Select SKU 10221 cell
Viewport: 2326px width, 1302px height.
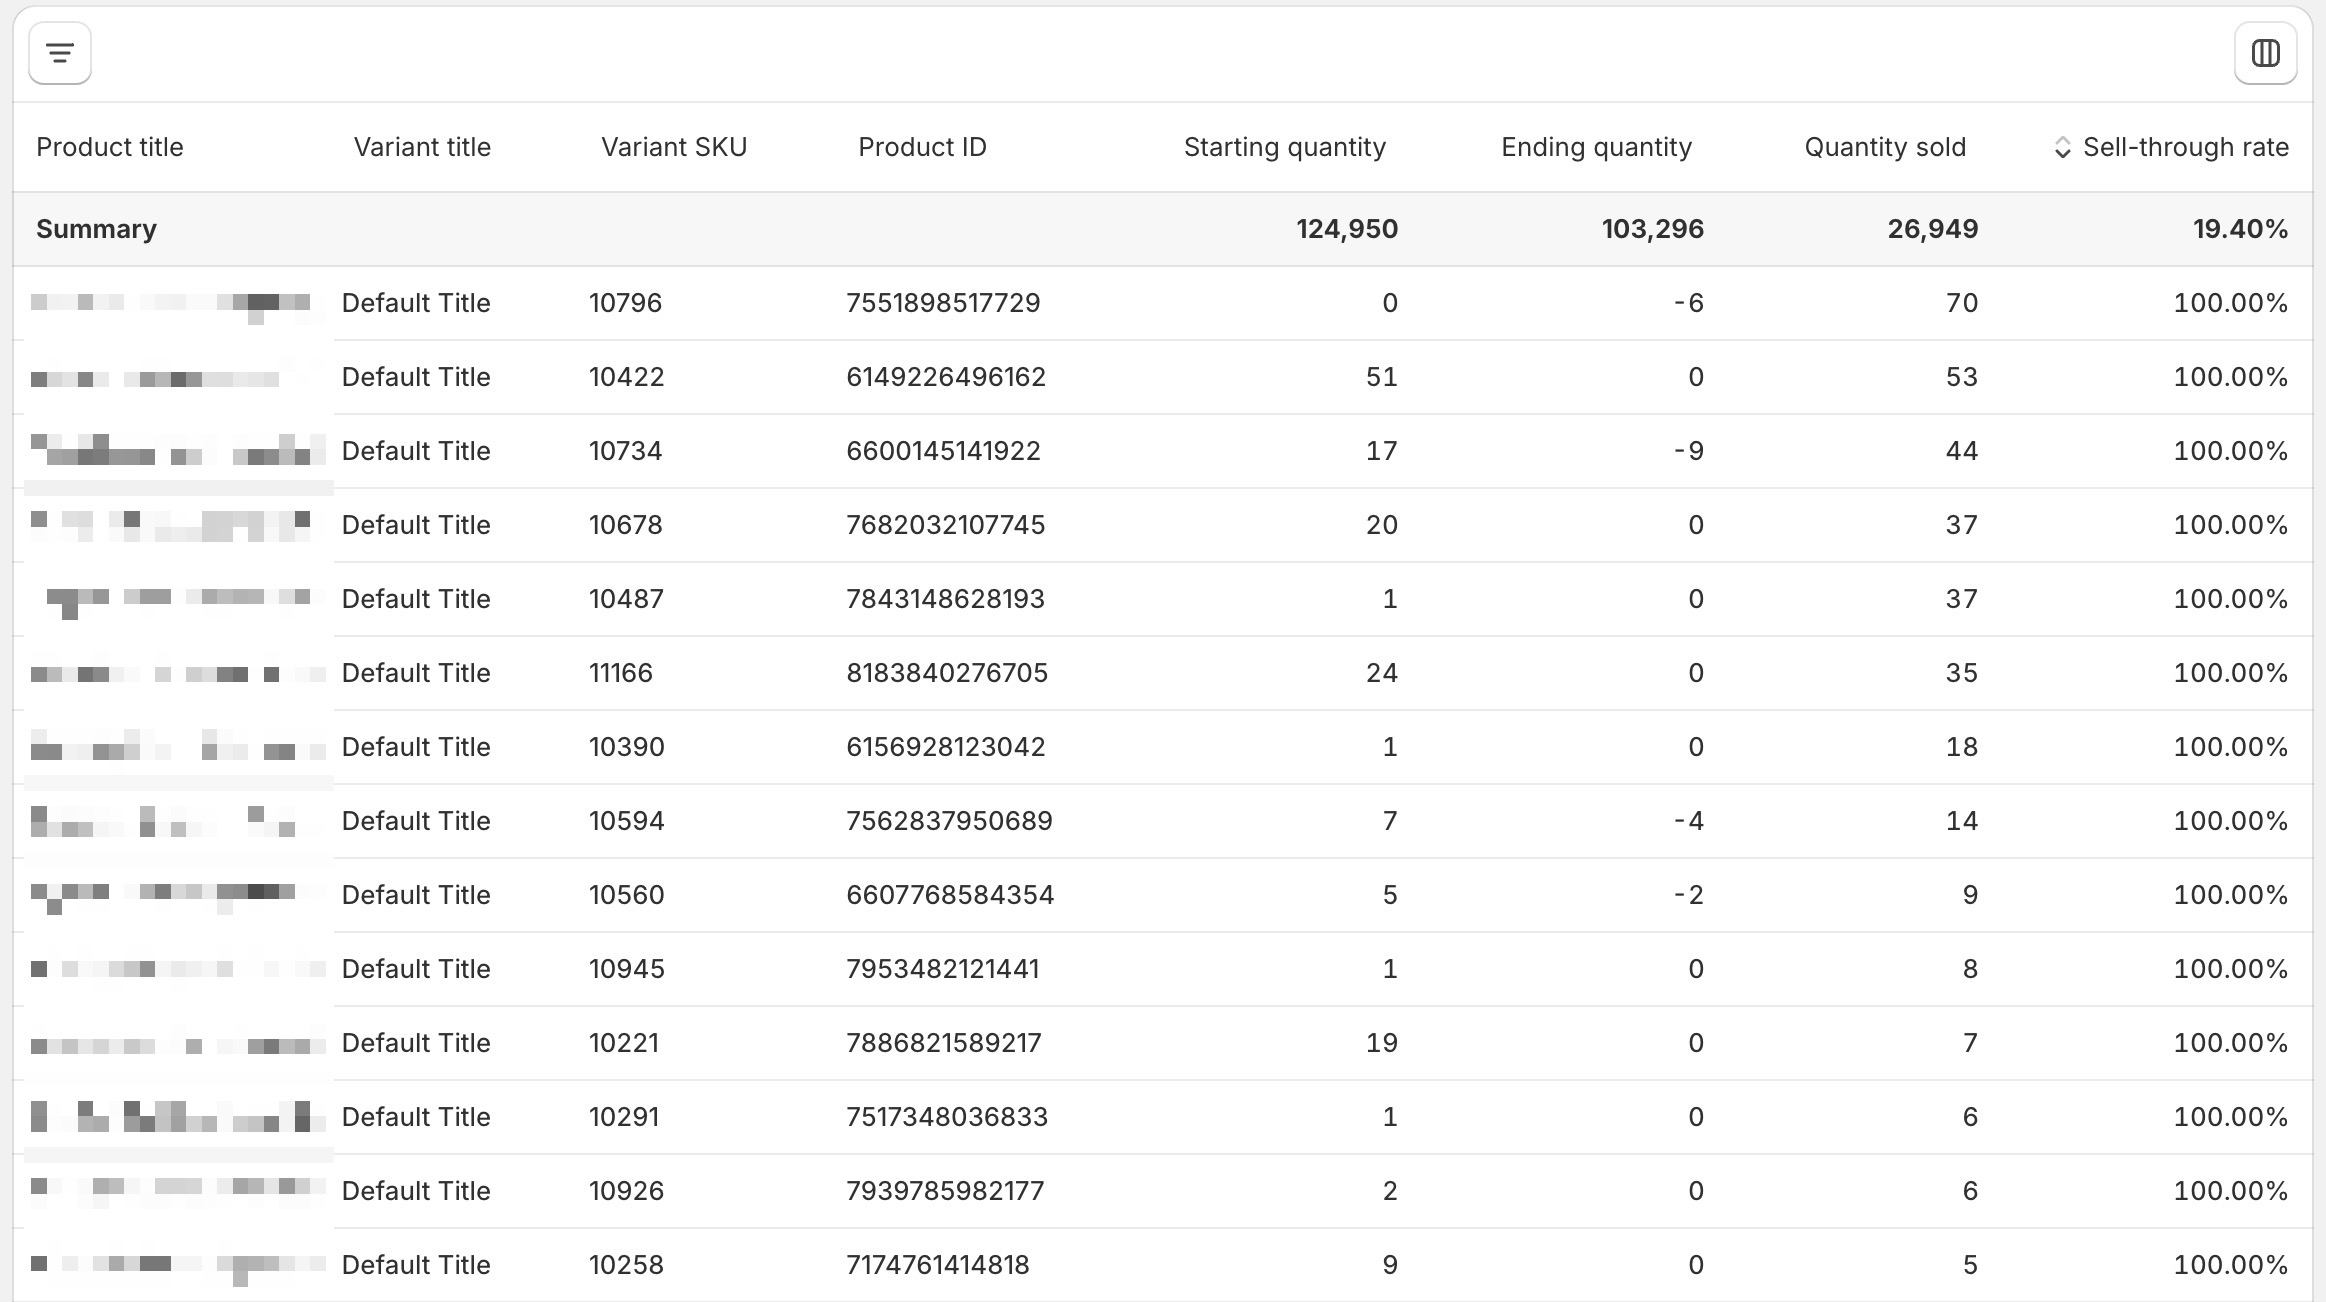point(624,1043)
